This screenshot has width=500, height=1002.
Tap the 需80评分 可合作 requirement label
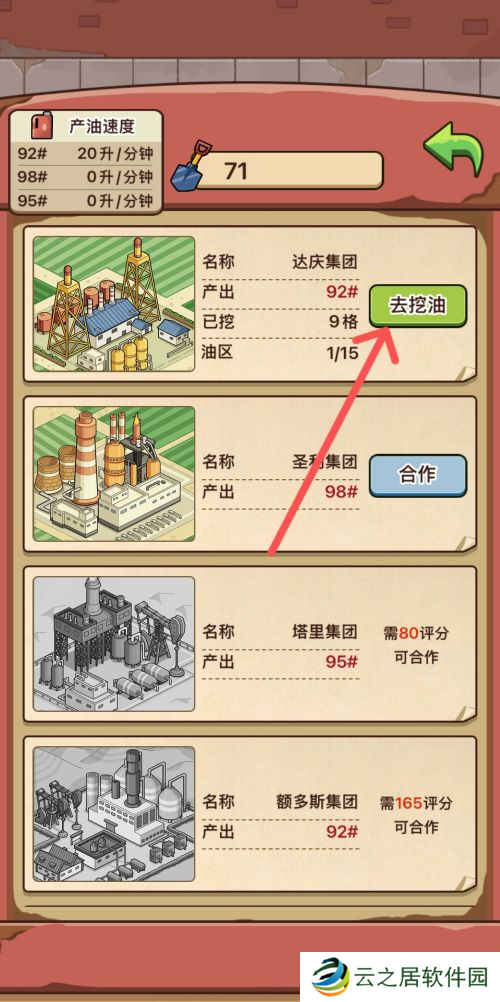[x=416, y=645]
